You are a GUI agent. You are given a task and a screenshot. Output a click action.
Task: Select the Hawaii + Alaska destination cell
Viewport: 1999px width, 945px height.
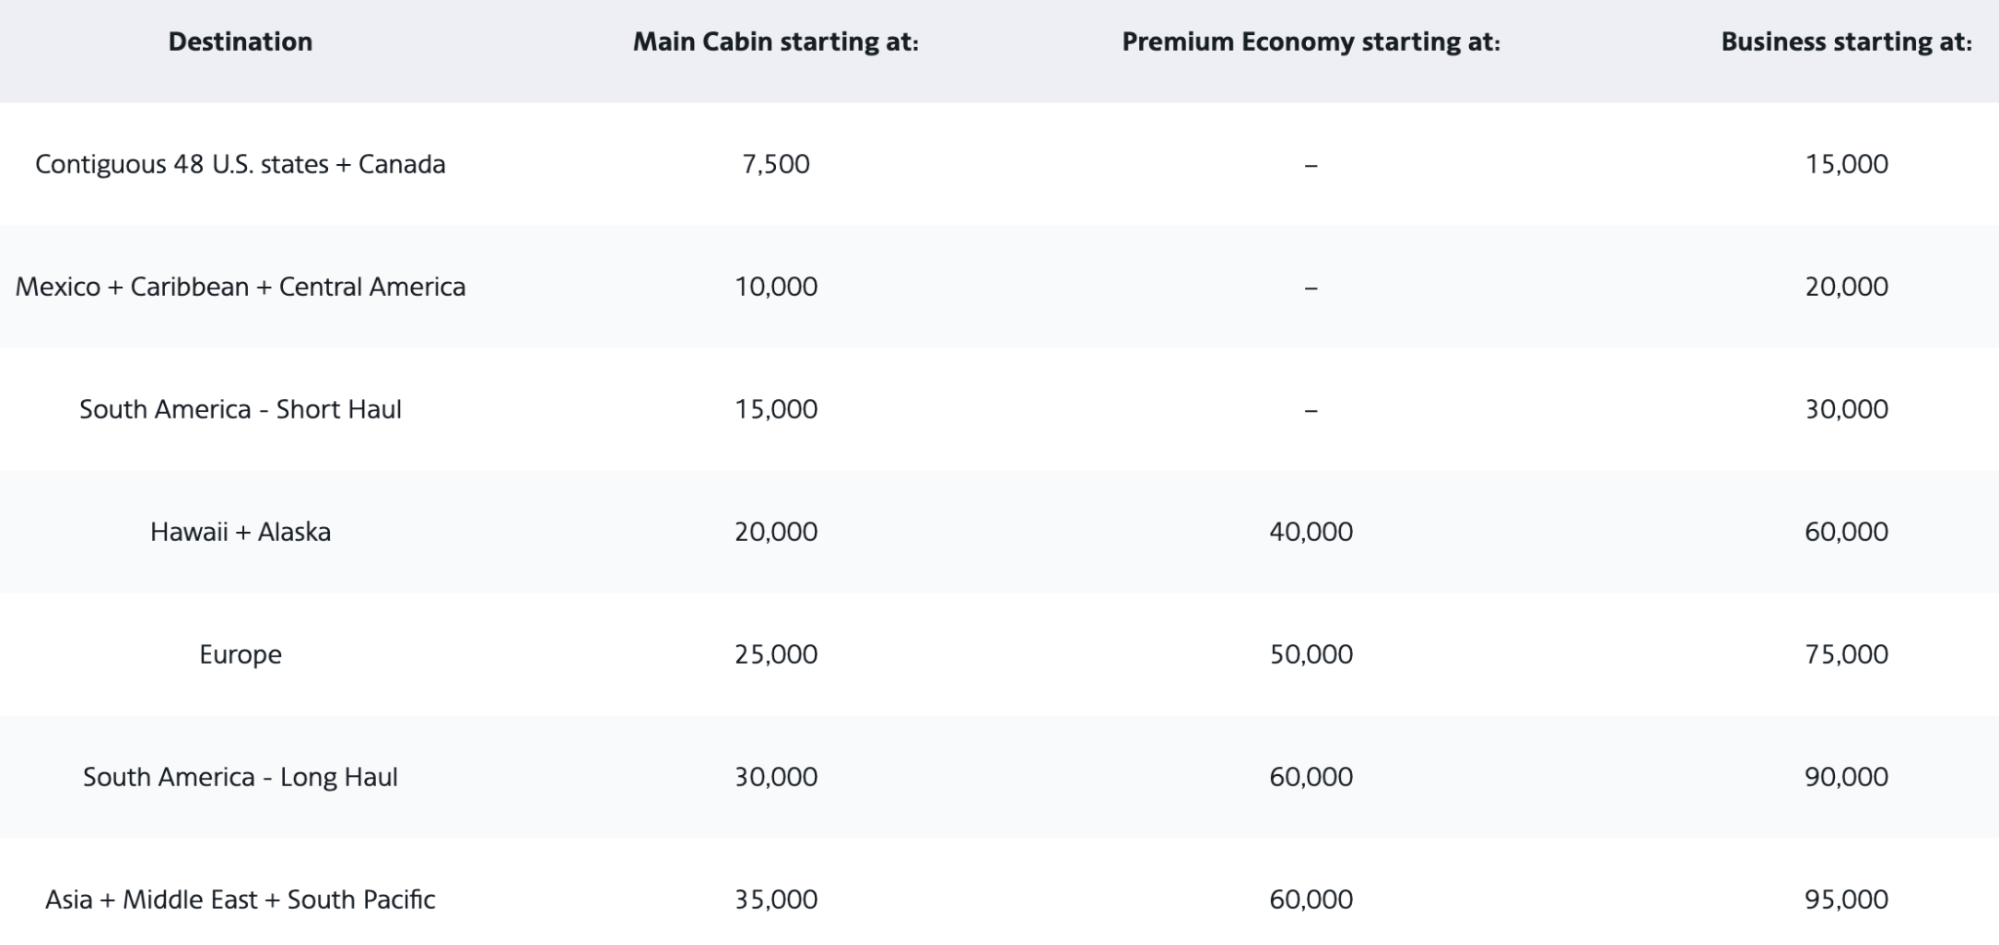point(240,532)
